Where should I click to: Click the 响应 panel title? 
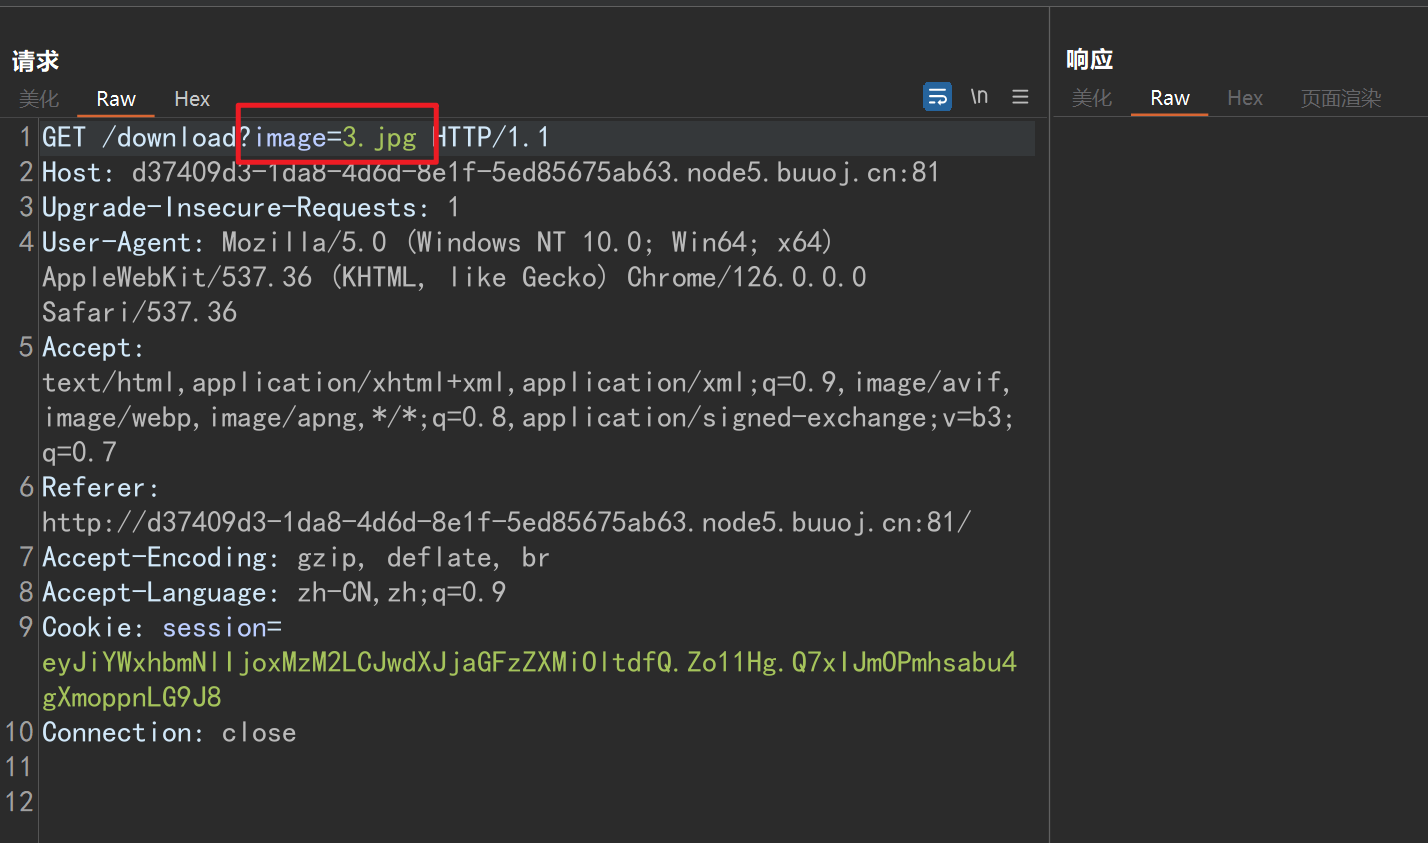[x=1090, y=59]
